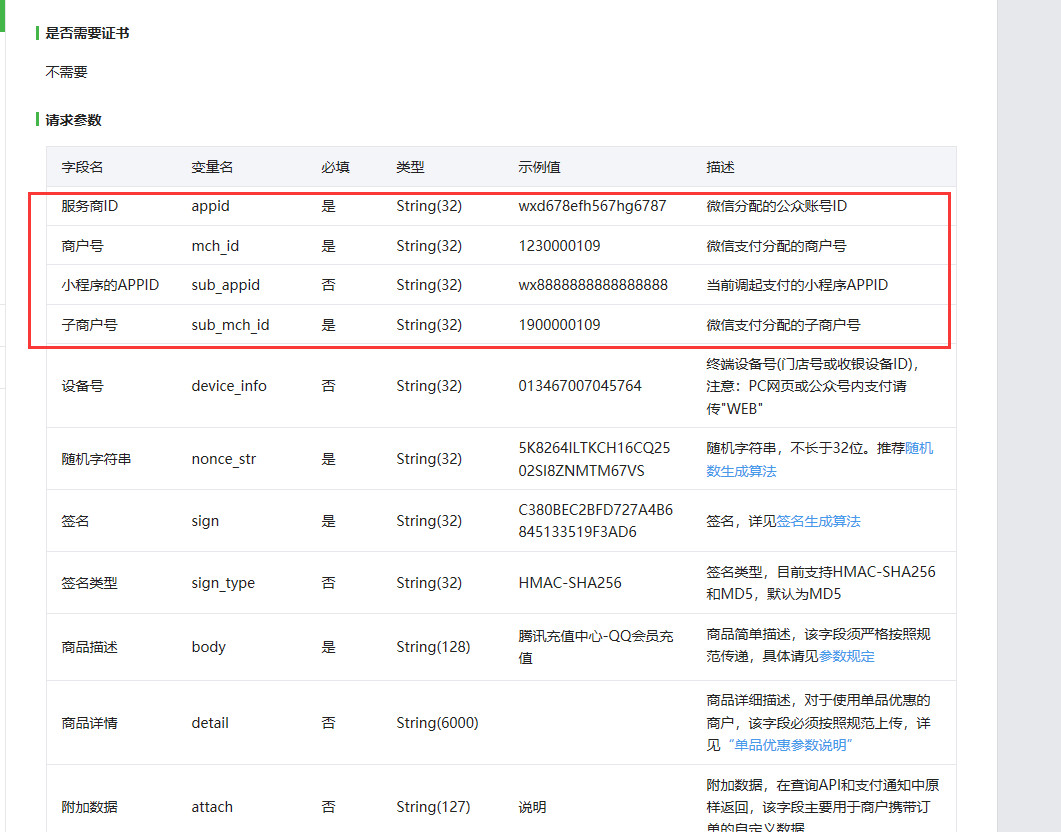Viewport: 1061px width, 832px height.
Task: Select the appid variable name cell
Action: [x=210, y=206]
